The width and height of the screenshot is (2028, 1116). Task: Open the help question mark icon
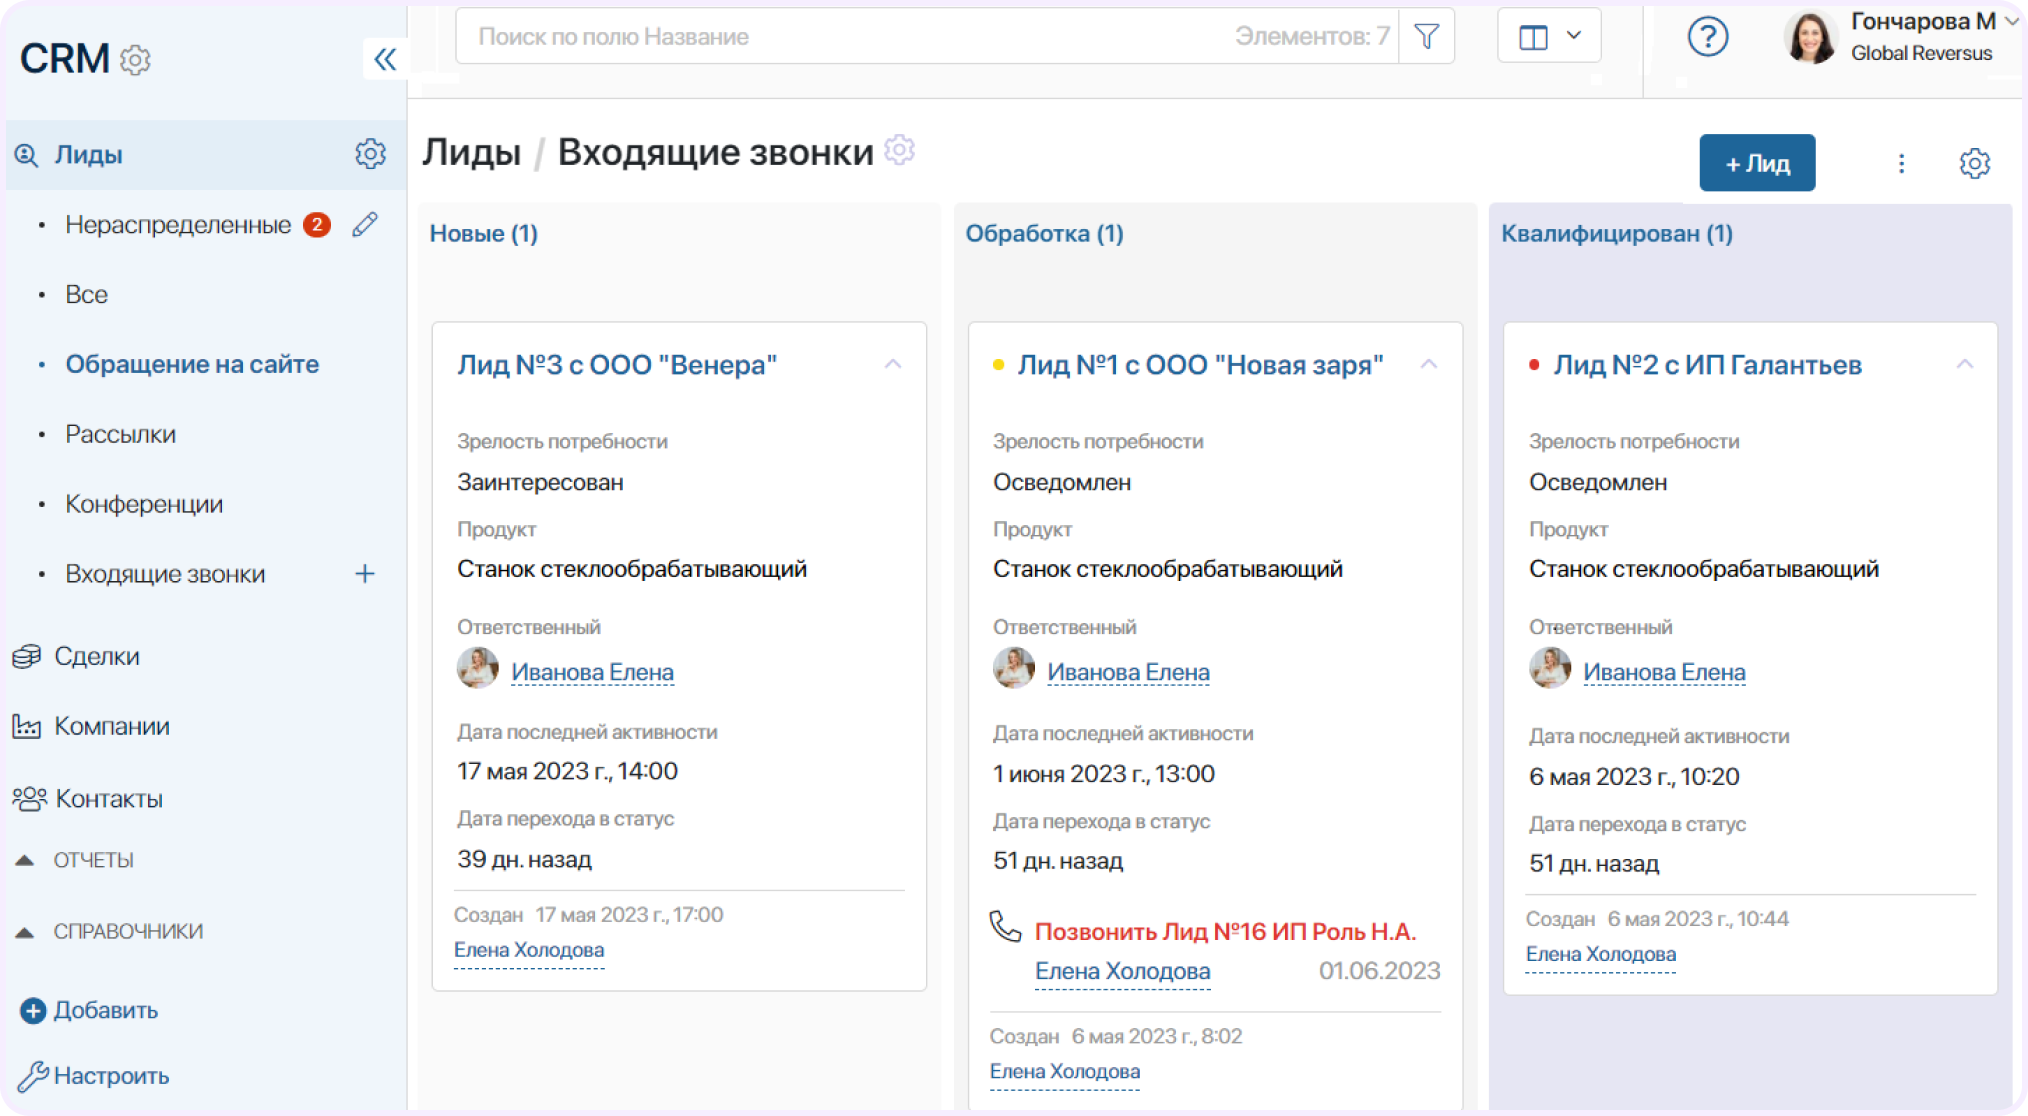tap(1708, 37)
